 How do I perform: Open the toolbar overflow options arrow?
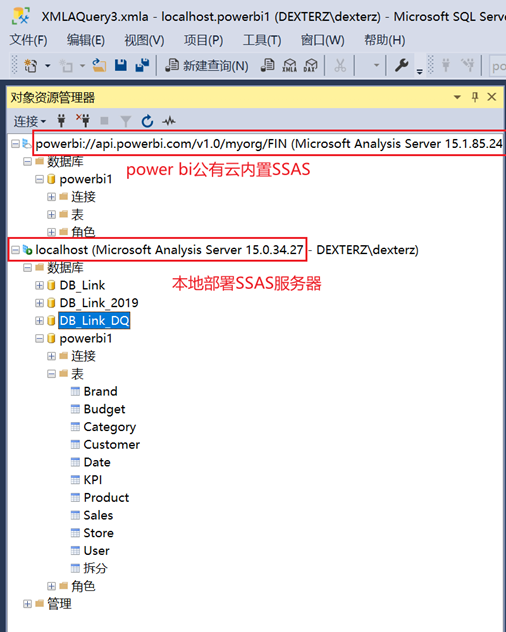coord(420,71)
